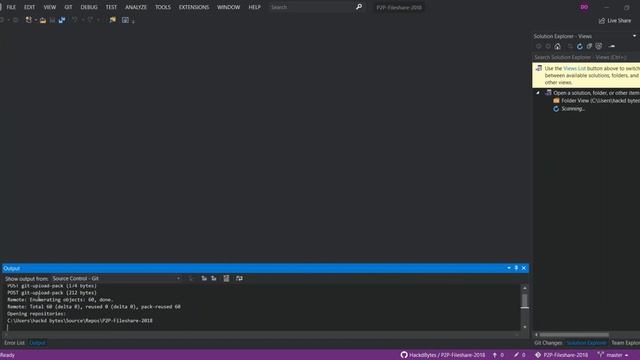Click Solution Explorer Home icon
The height and width of the screenshot is (360, 640).
(558, 46)
